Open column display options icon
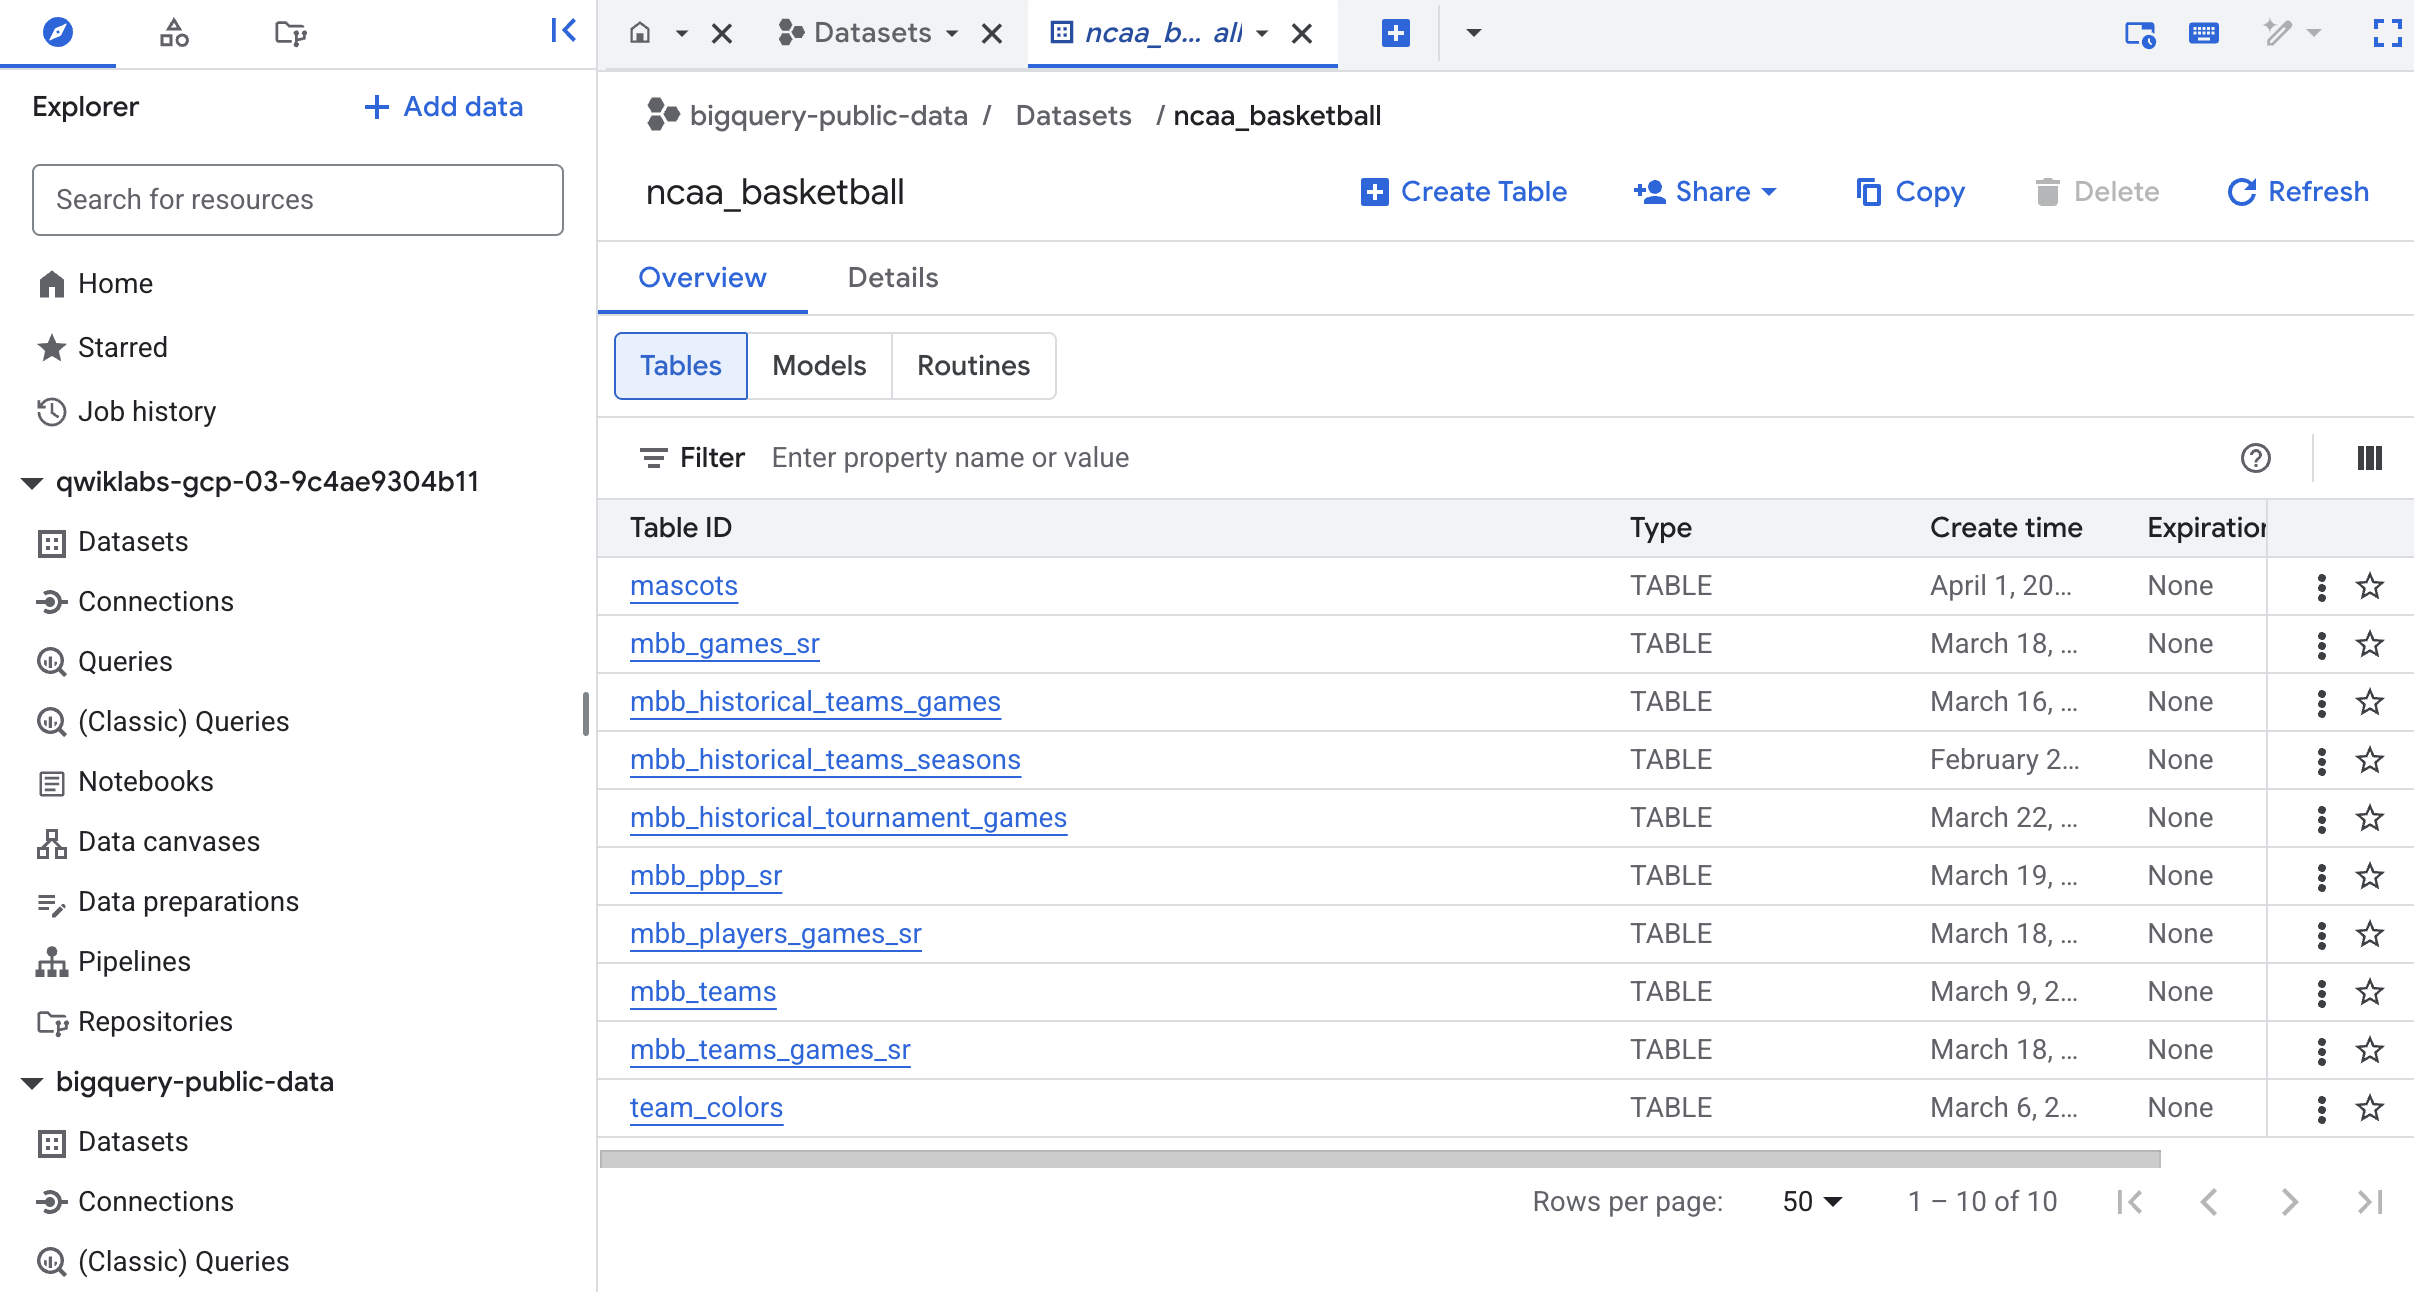 pos(2369,458)
